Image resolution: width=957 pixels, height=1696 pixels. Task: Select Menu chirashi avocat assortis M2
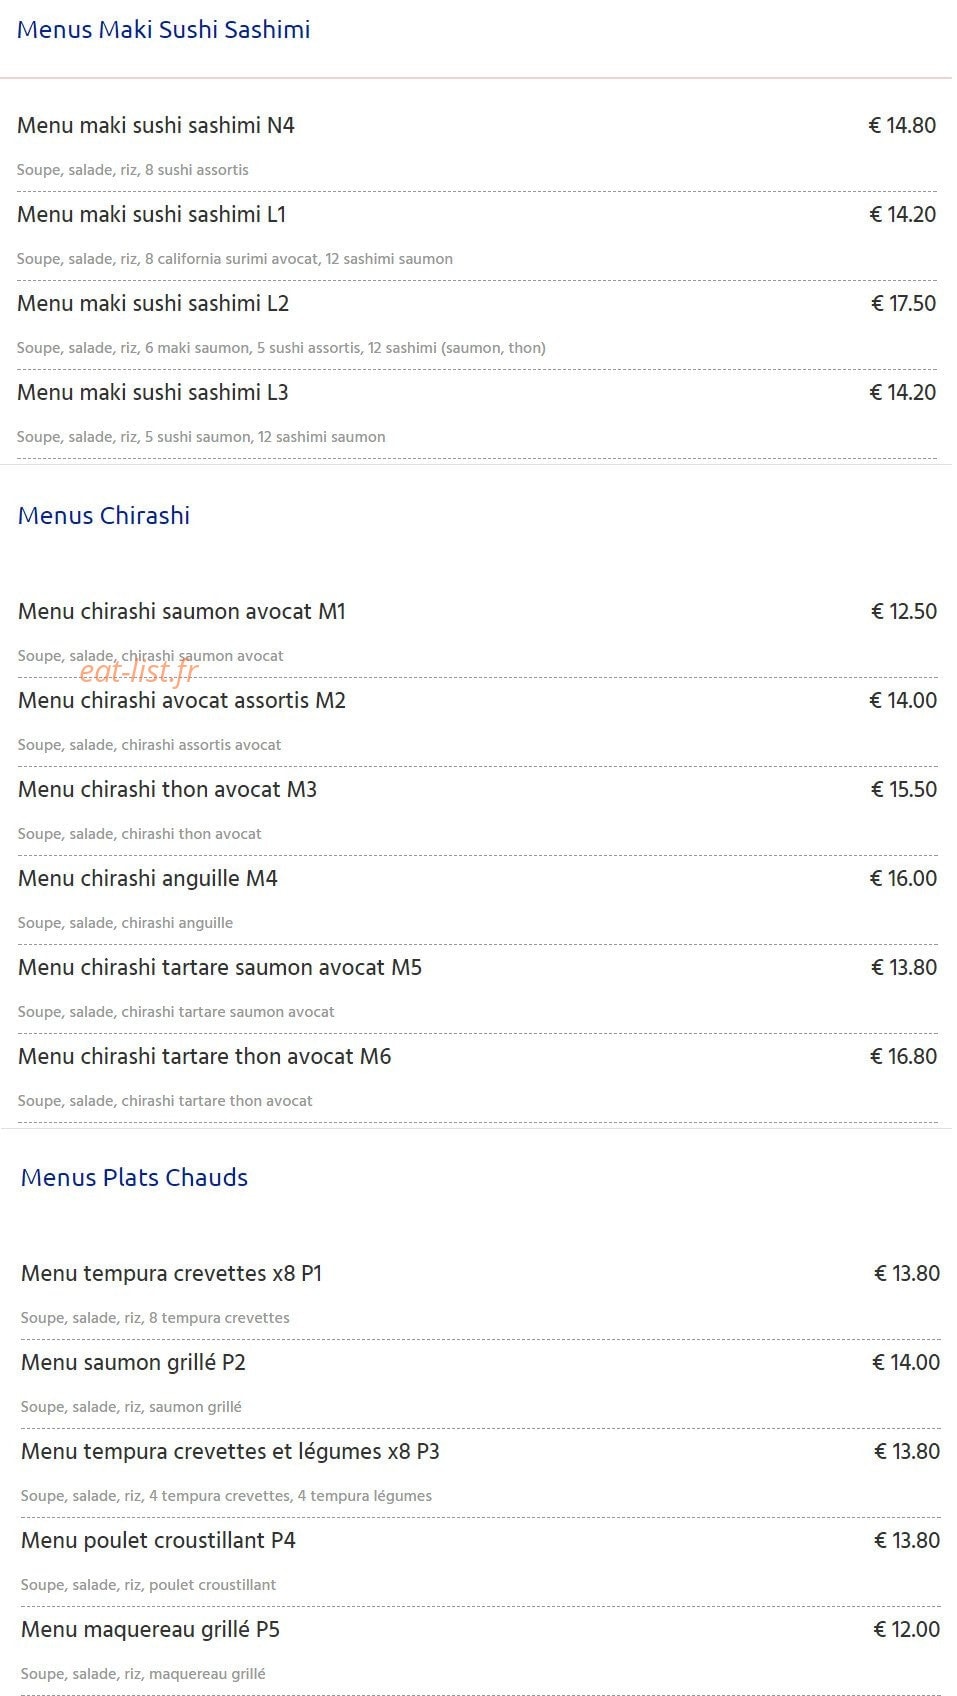tap(182, 701)
